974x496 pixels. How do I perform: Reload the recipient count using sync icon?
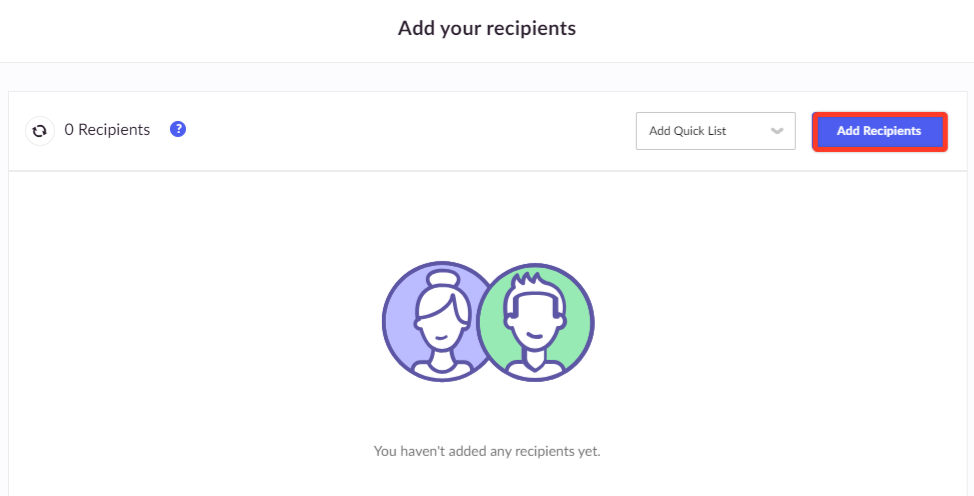(x=40, y=131)
